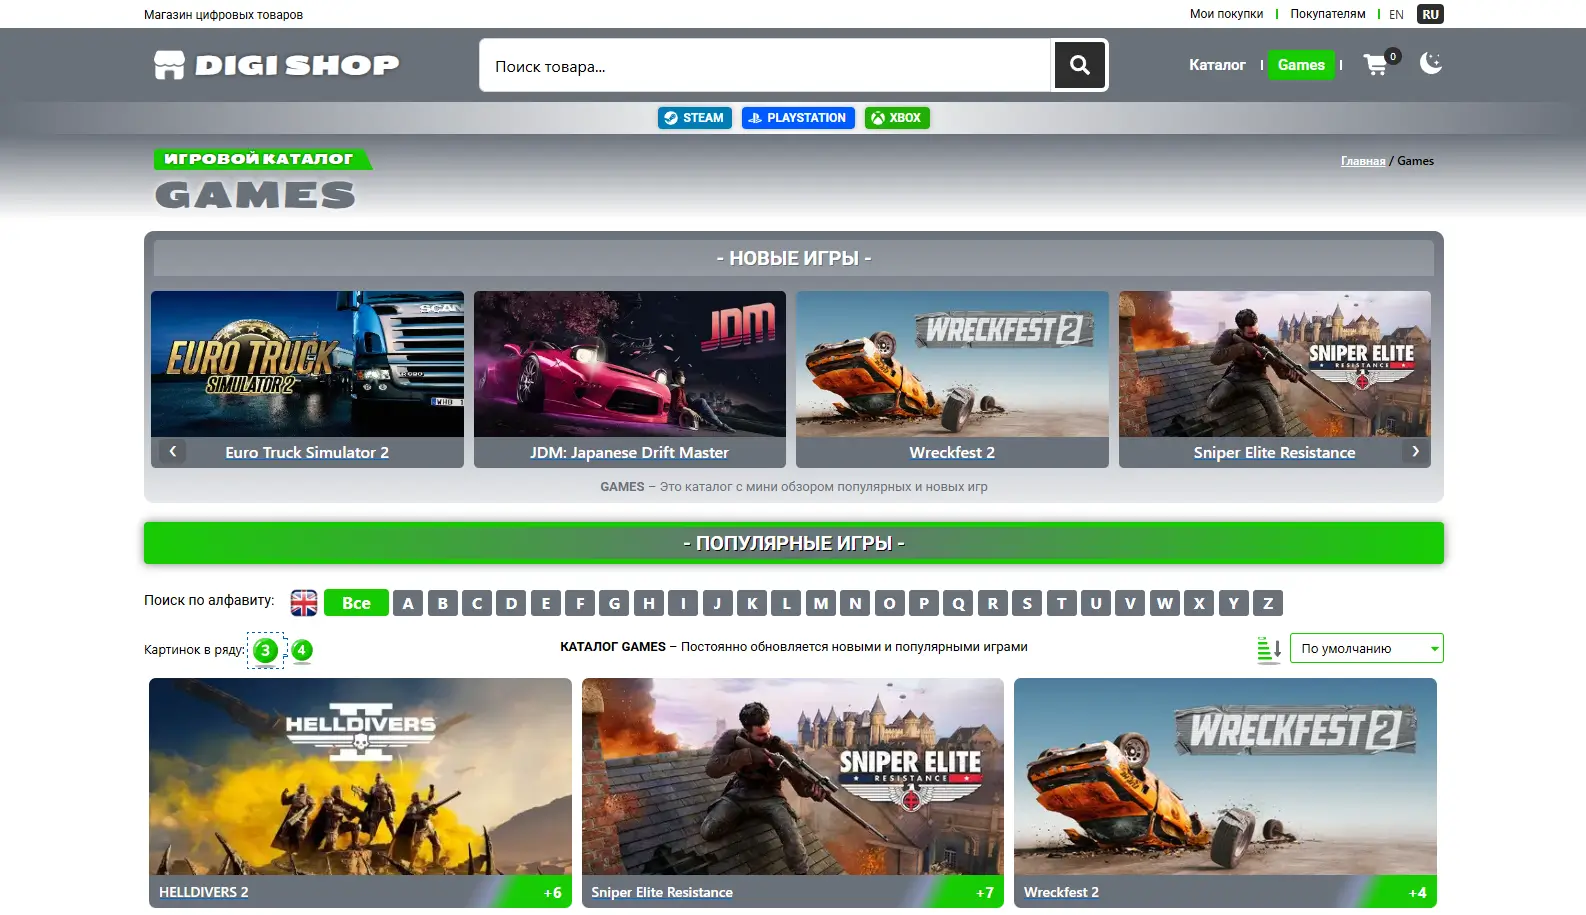Open the shopping cart icon

1376,65
